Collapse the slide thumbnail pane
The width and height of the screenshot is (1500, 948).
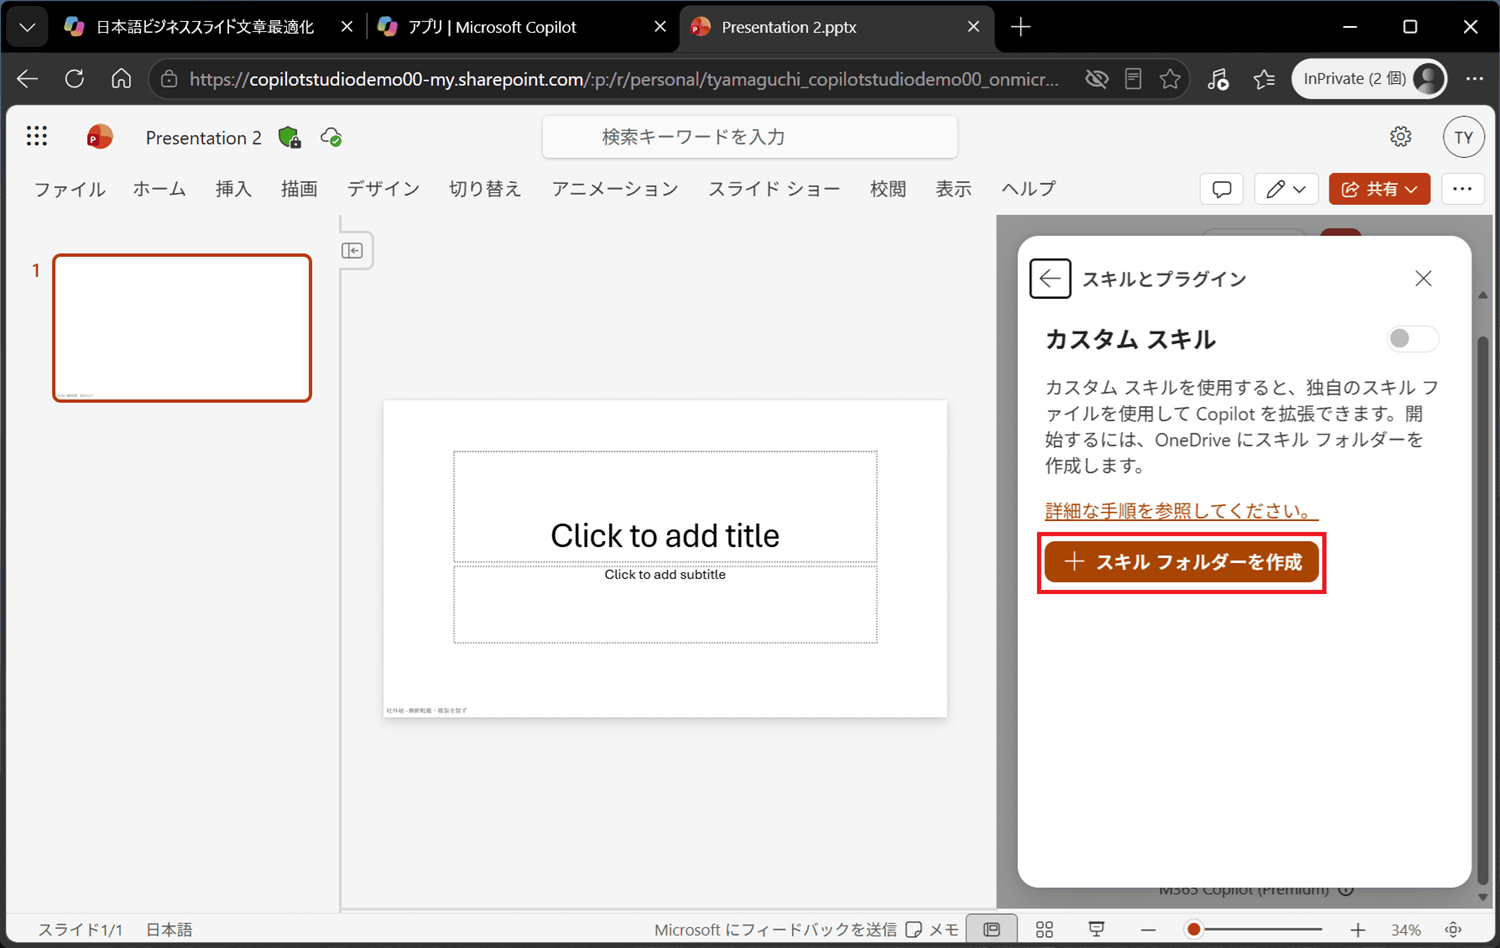click(352, 250)
